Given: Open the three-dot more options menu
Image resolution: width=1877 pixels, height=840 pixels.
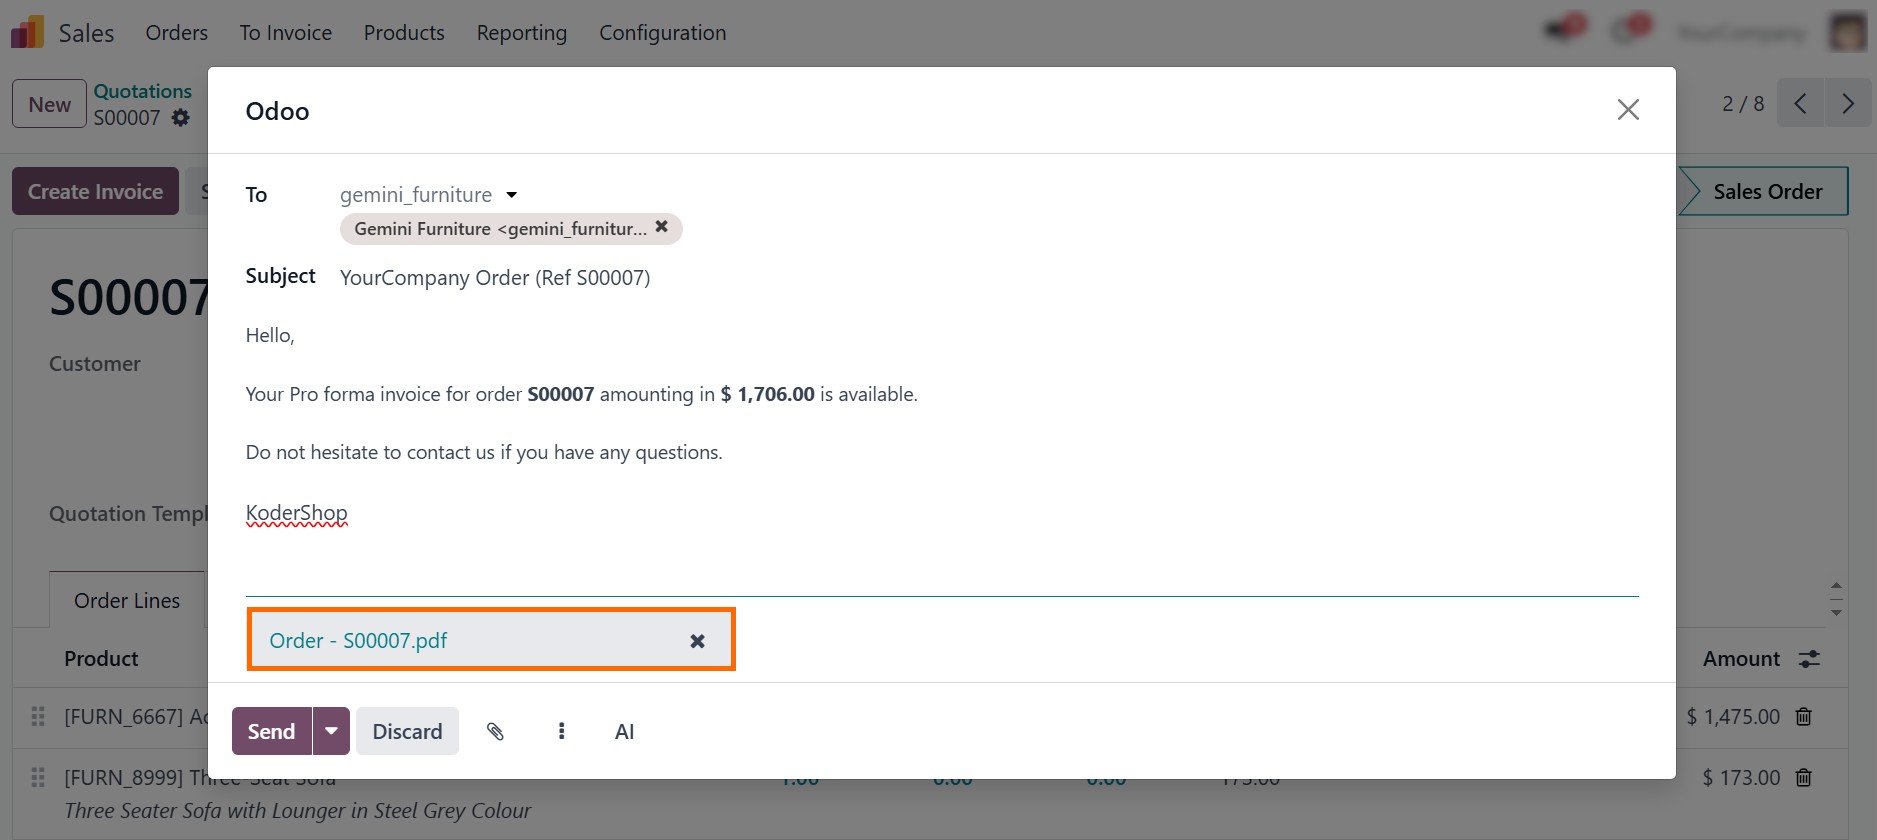Looking at the screenshot, I should (x=562, y=731).
